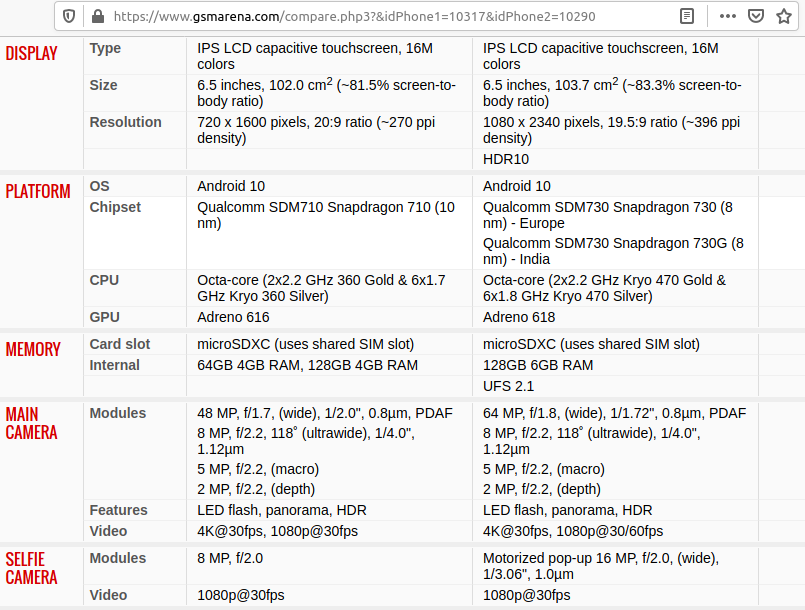Click the site security padlock icon

click(97, 16)
